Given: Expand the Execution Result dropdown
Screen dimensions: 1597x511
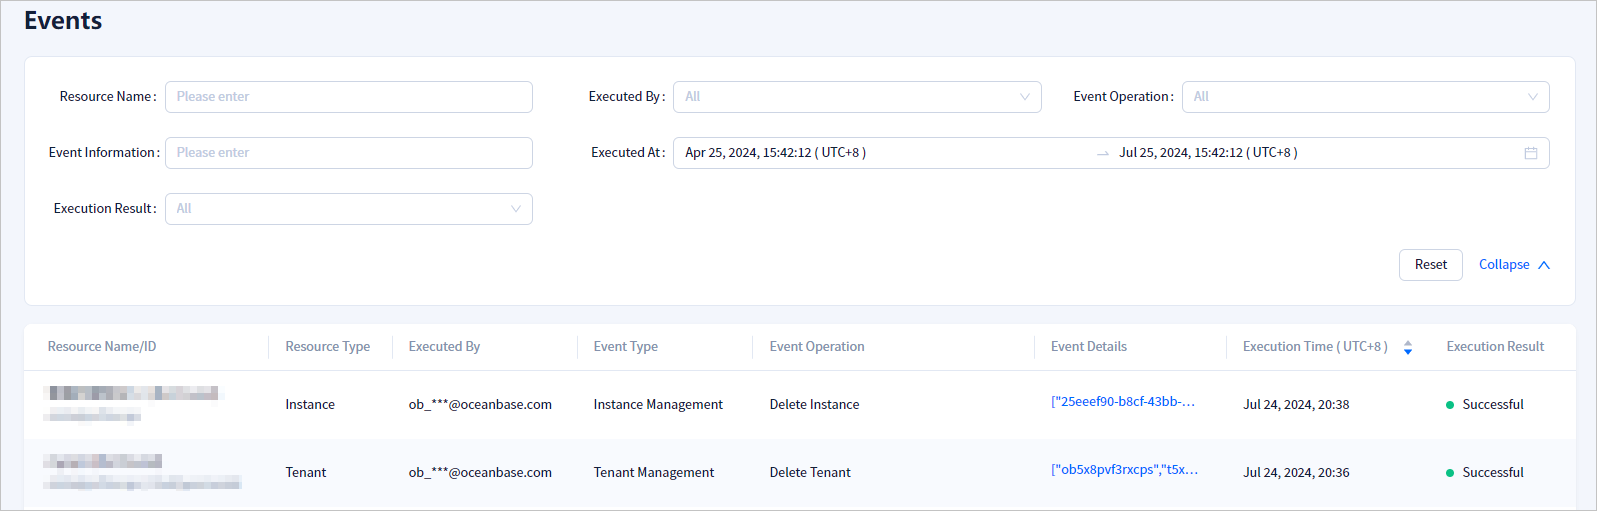Looking at the screenshot, I should [348, 209].
